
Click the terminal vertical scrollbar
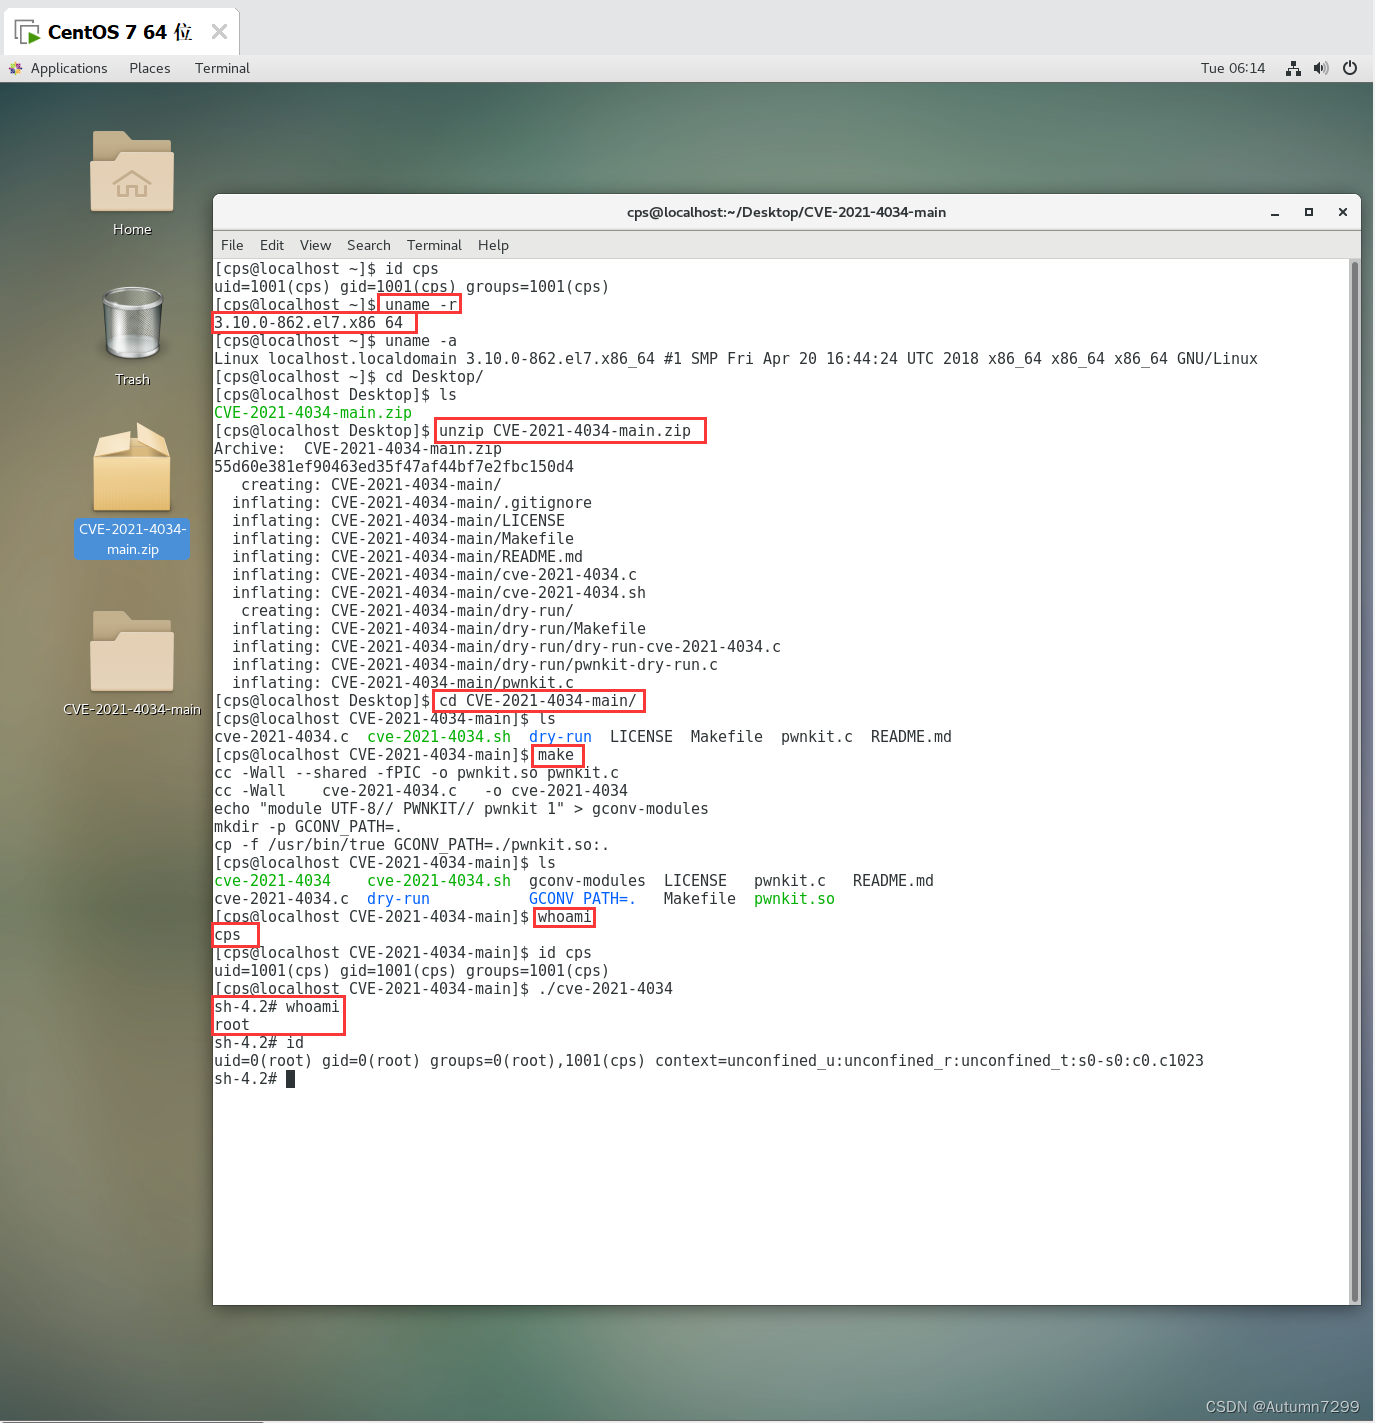[1355, 781]
